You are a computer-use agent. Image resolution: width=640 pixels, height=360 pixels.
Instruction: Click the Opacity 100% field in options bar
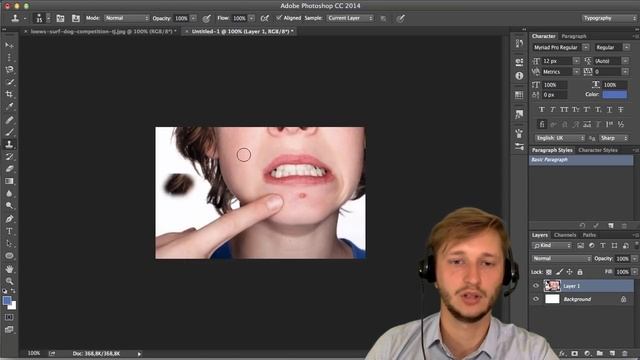(181, 18)
